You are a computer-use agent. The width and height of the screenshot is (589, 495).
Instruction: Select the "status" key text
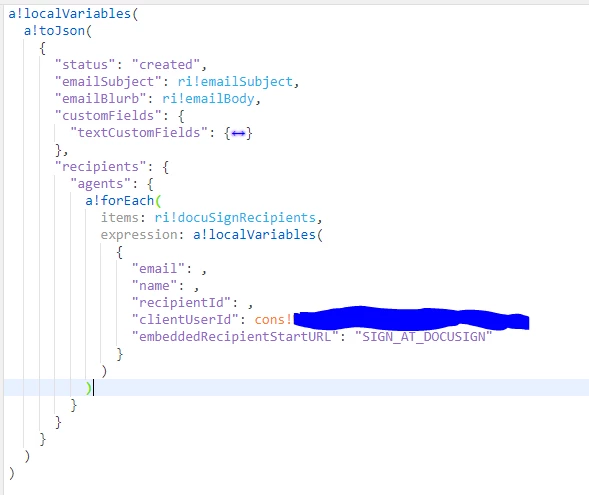(85, 65)
